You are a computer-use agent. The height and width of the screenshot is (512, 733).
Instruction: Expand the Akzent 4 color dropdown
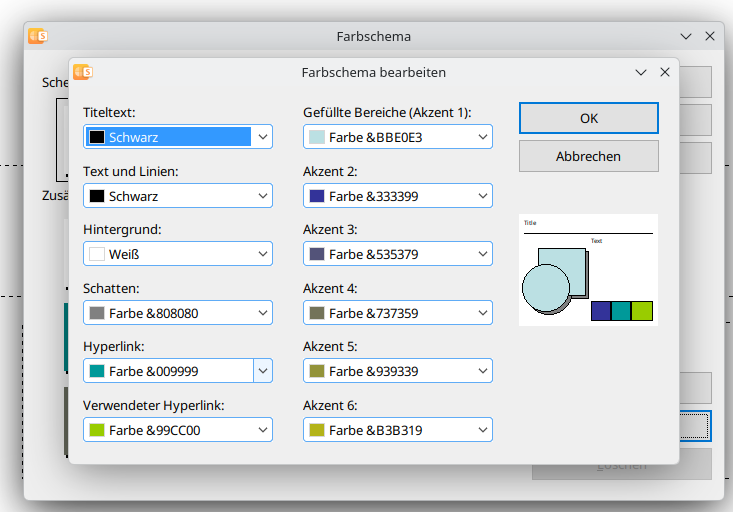pos(483,313)
